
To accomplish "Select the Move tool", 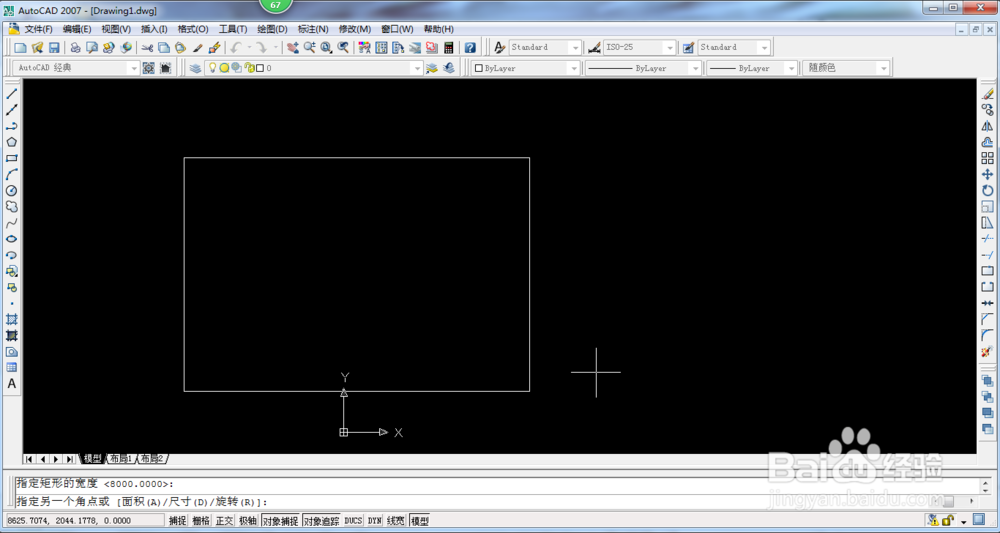I will pyautogui.click(x=988, y=174).
